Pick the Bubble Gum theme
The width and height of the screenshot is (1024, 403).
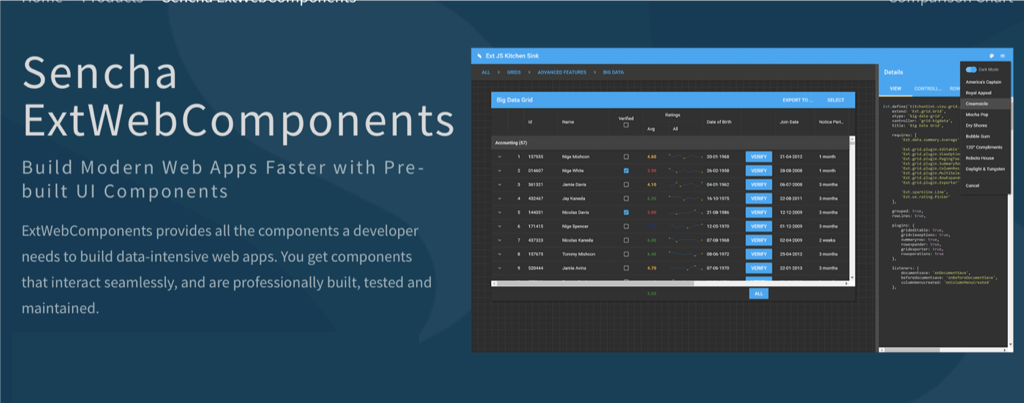pyautogui.click(x=984, y=136)
